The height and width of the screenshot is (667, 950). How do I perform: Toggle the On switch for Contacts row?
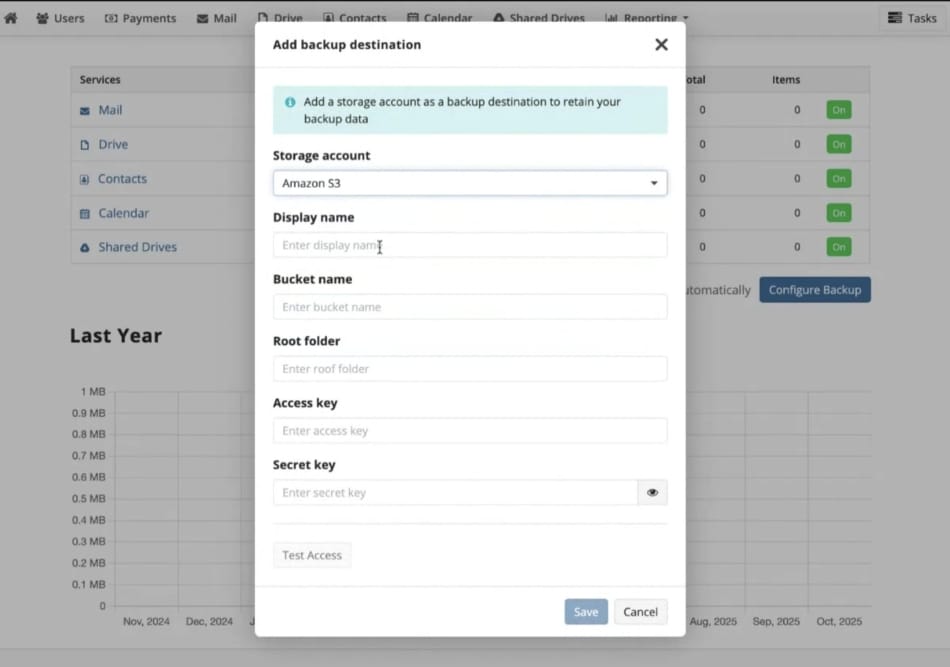pos(839,179)
